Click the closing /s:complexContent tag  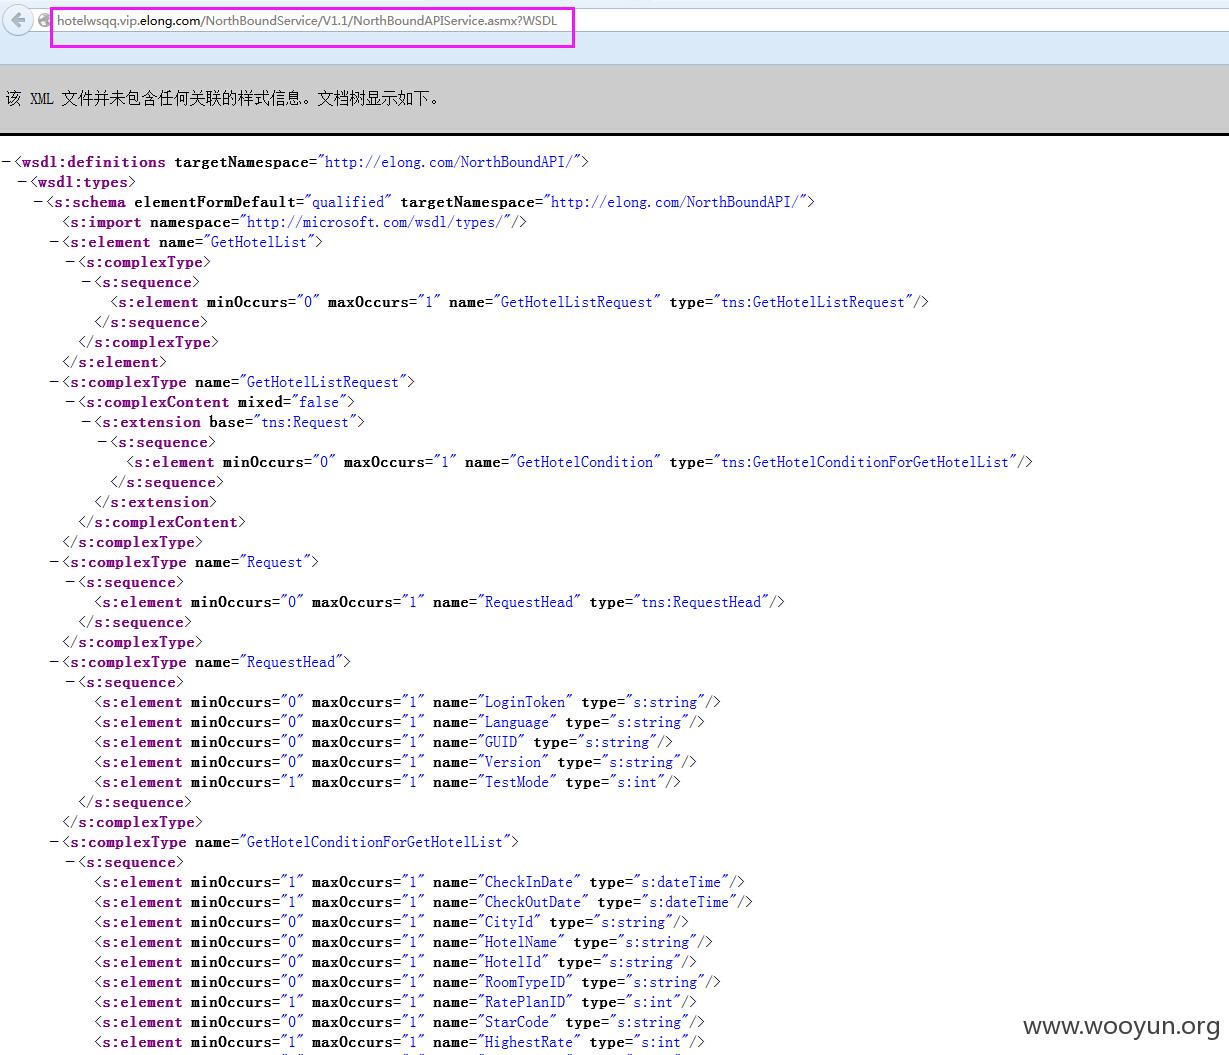pyautogui.click(x=162, y=522)
